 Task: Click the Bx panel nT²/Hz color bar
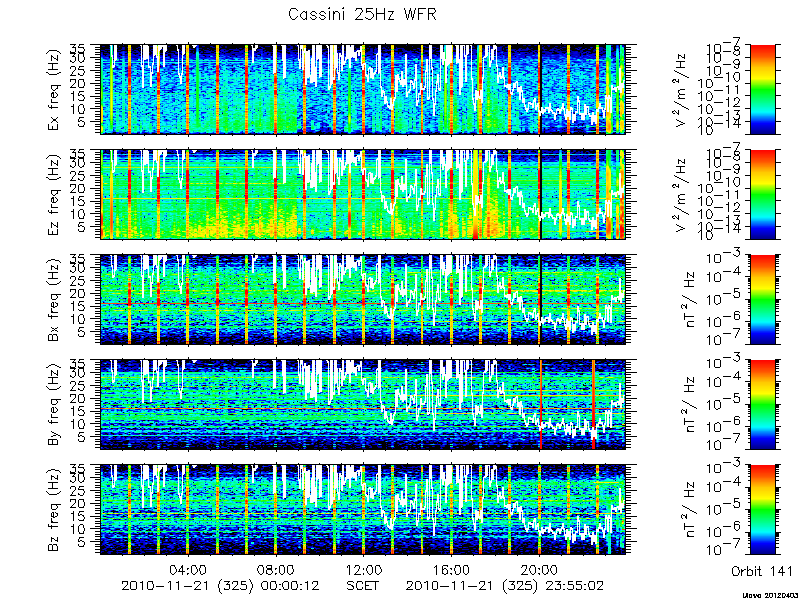(762, 299)
